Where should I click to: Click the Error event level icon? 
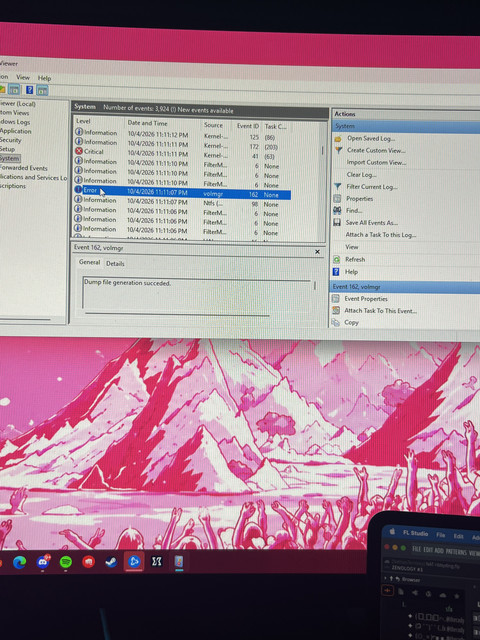tap(78, 190)
